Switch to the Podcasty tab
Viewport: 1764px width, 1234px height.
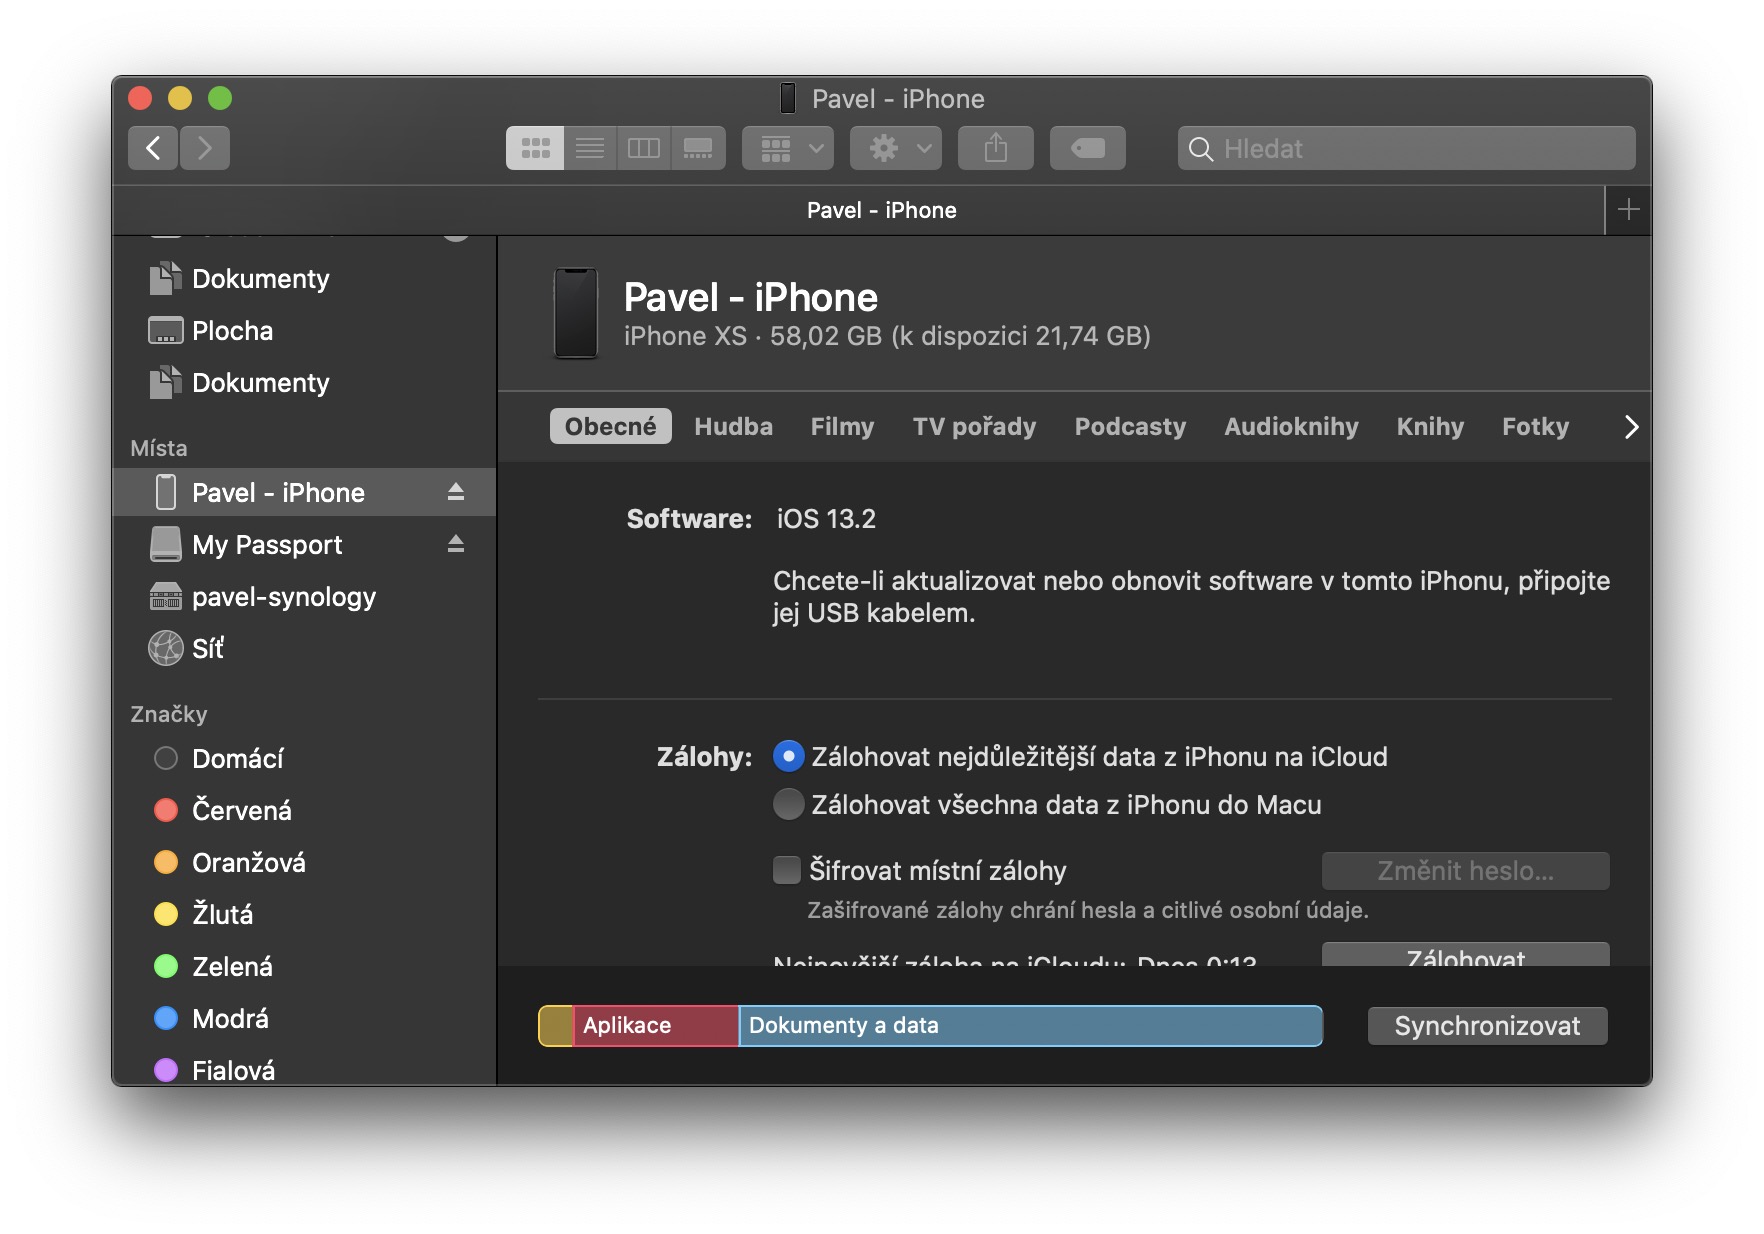[1130, 426]
